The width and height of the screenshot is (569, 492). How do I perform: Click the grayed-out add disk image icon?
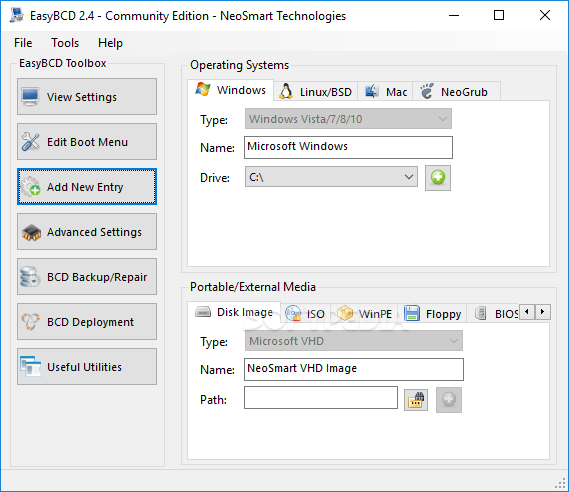click(449, 400)
